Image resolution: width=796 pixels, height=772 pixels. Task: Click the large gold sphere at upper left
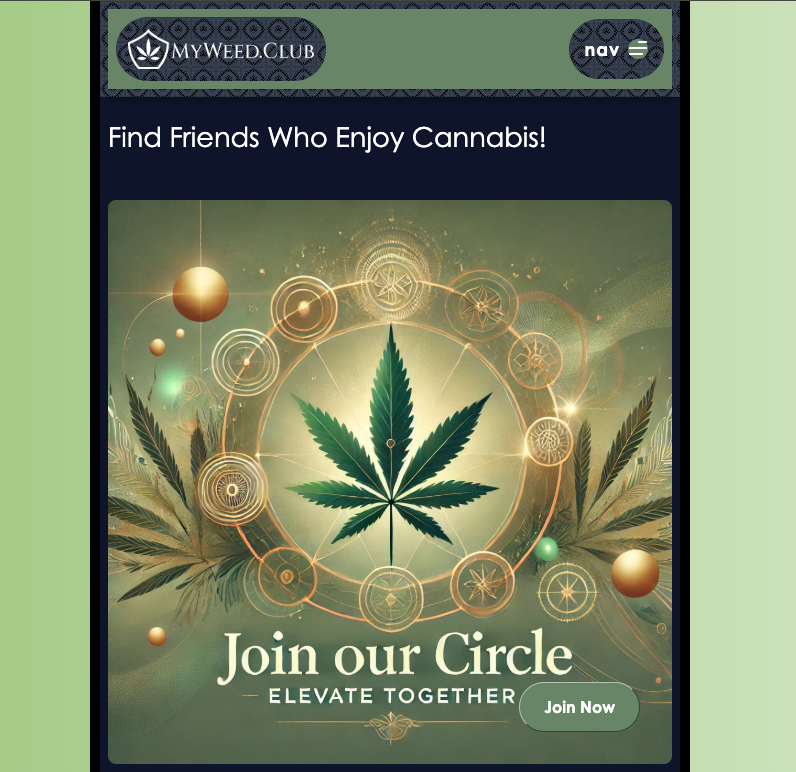(x=201, y=294)
